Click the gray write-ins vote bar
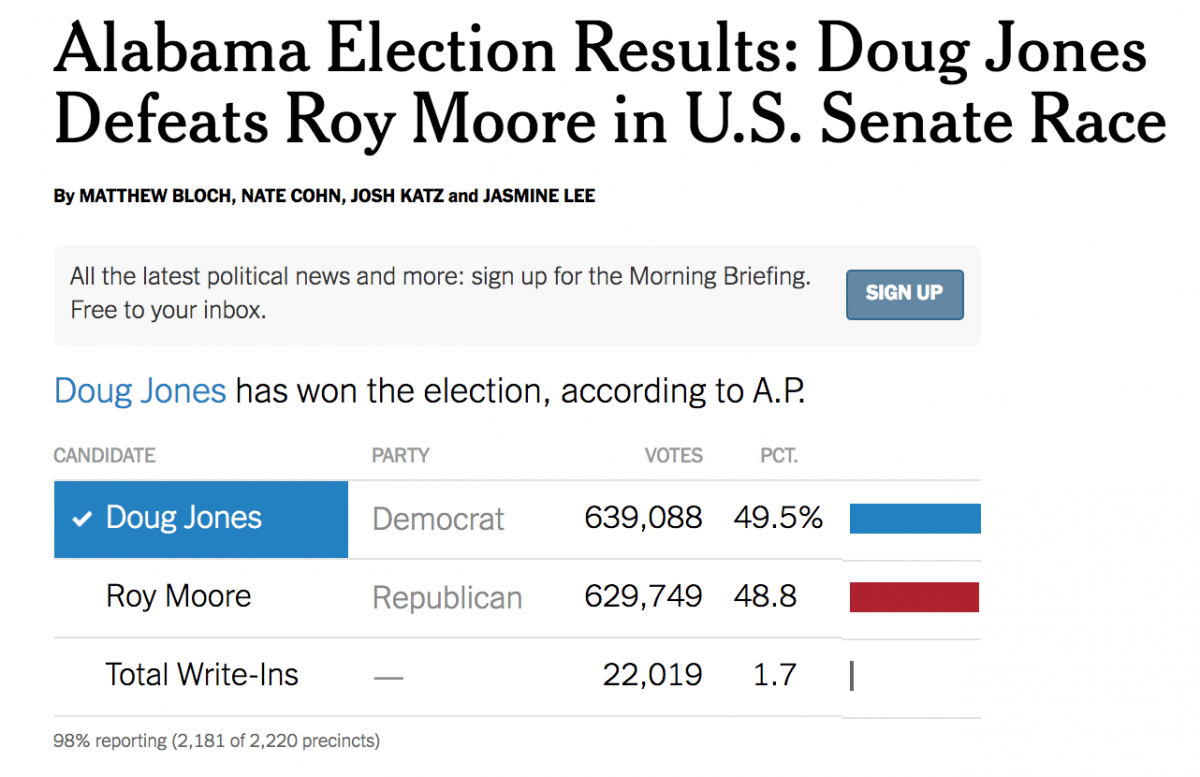Viewport: 1200px width, 777px height. click(x=852, y=676)
